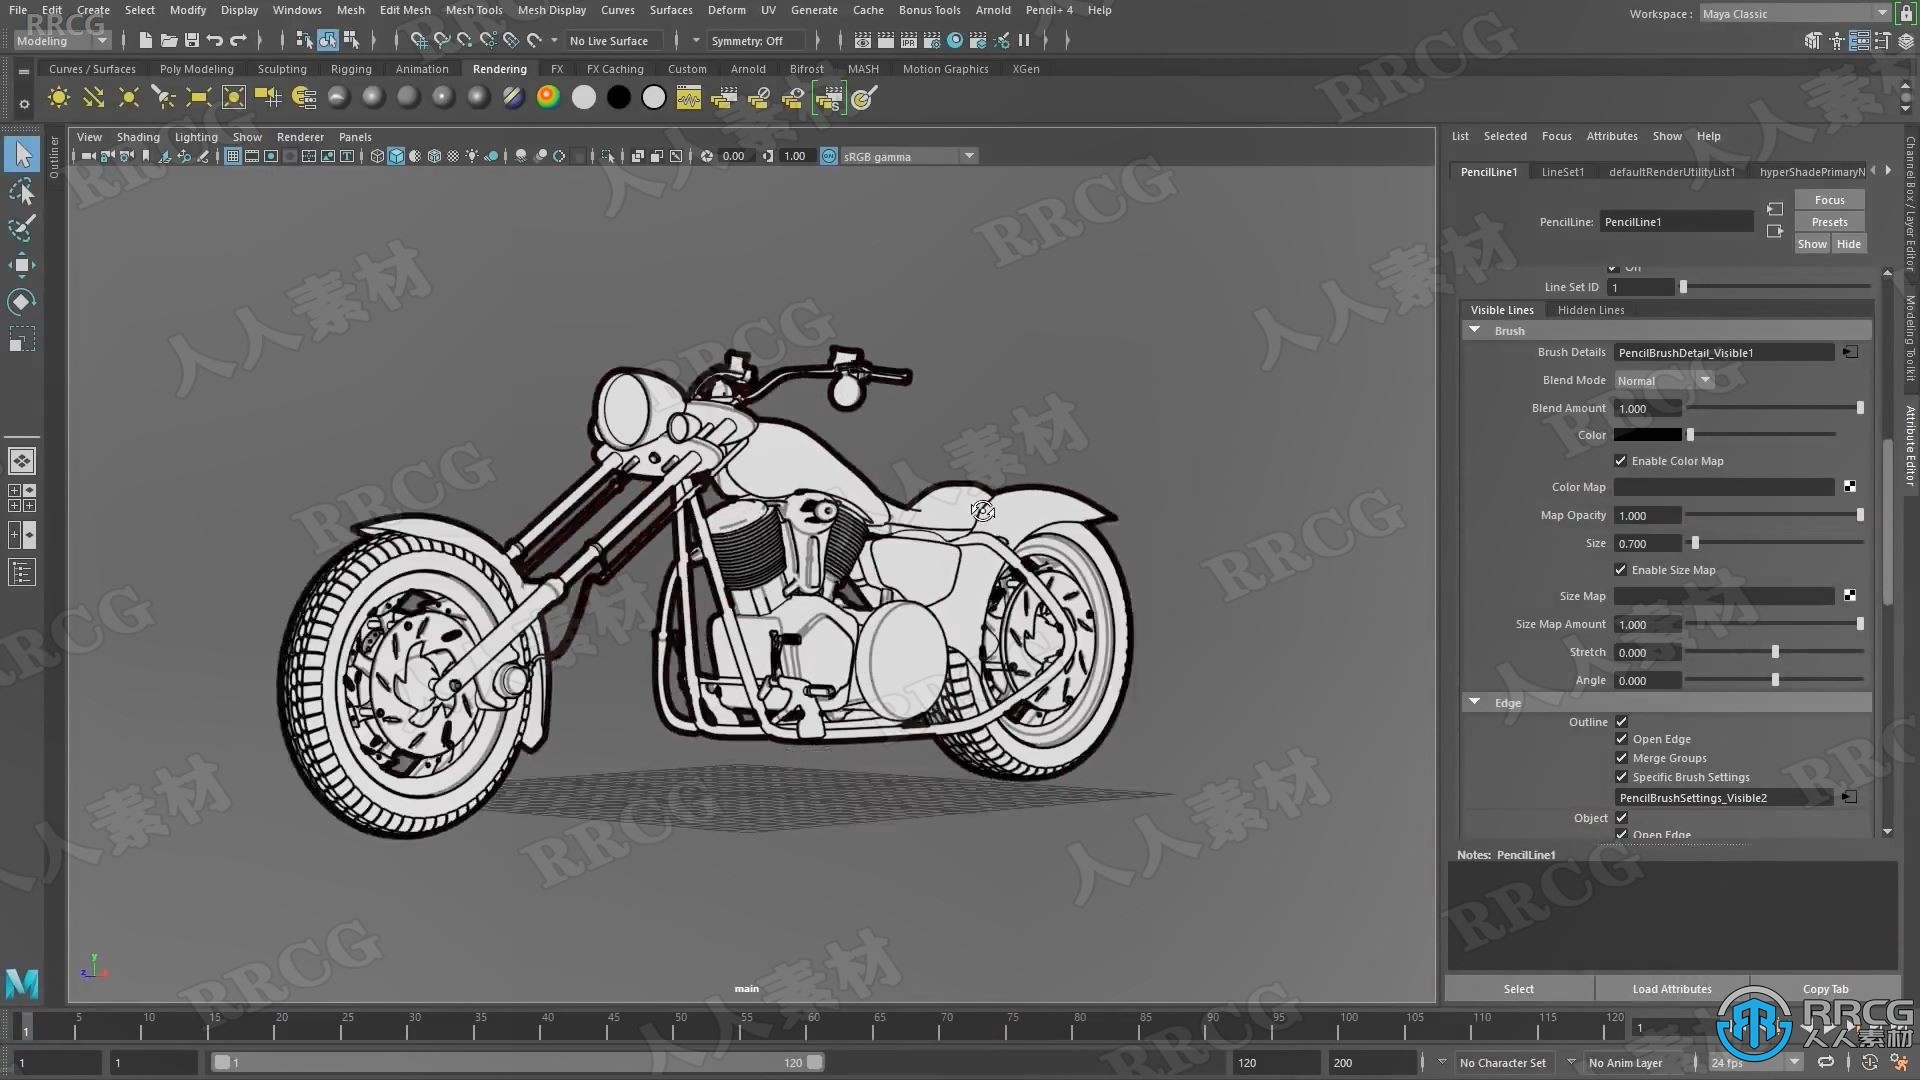This screenshot has height=1080, width=1920.
Task: Create an area light from shelf
Action: coord(198,97)
